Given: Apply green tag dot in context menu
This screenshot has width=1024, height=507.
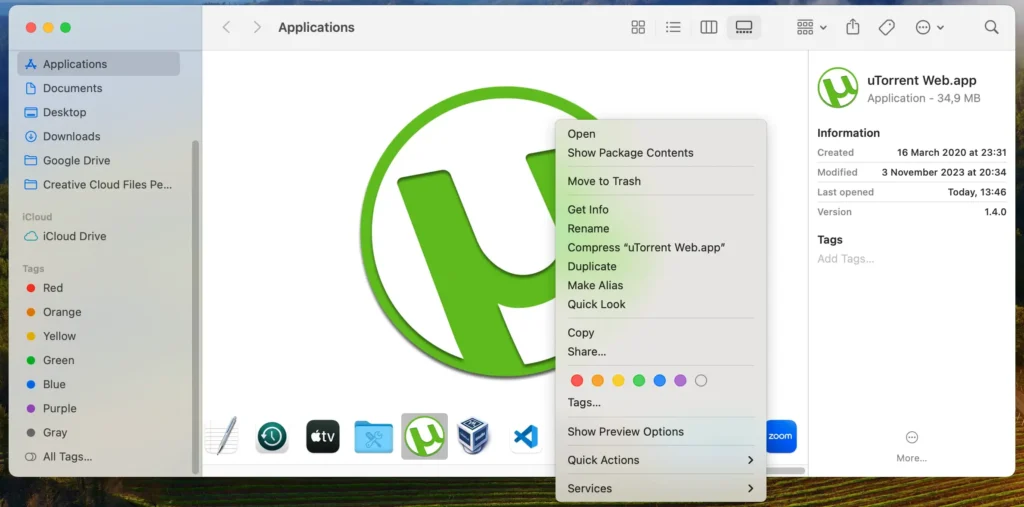Looking at the screenshot, I should (639, 380).
